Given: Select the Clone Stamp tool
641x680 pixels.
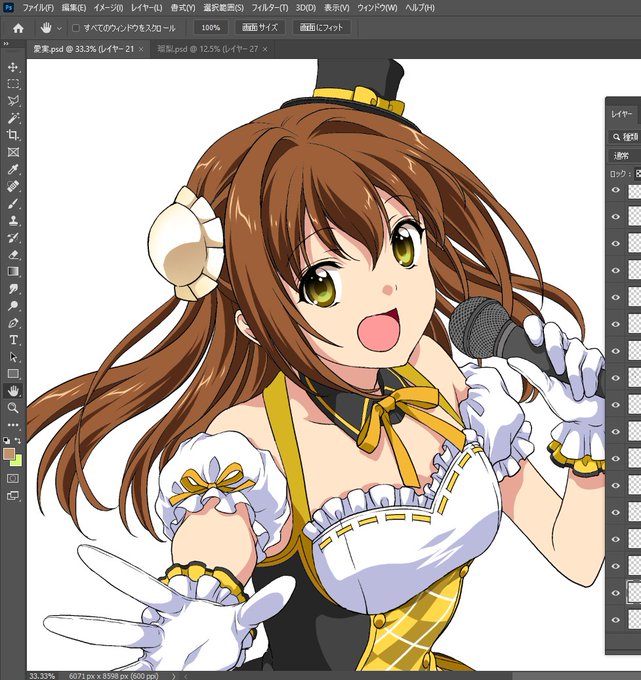Looking at the screenshot, I should tap(13, 220).
